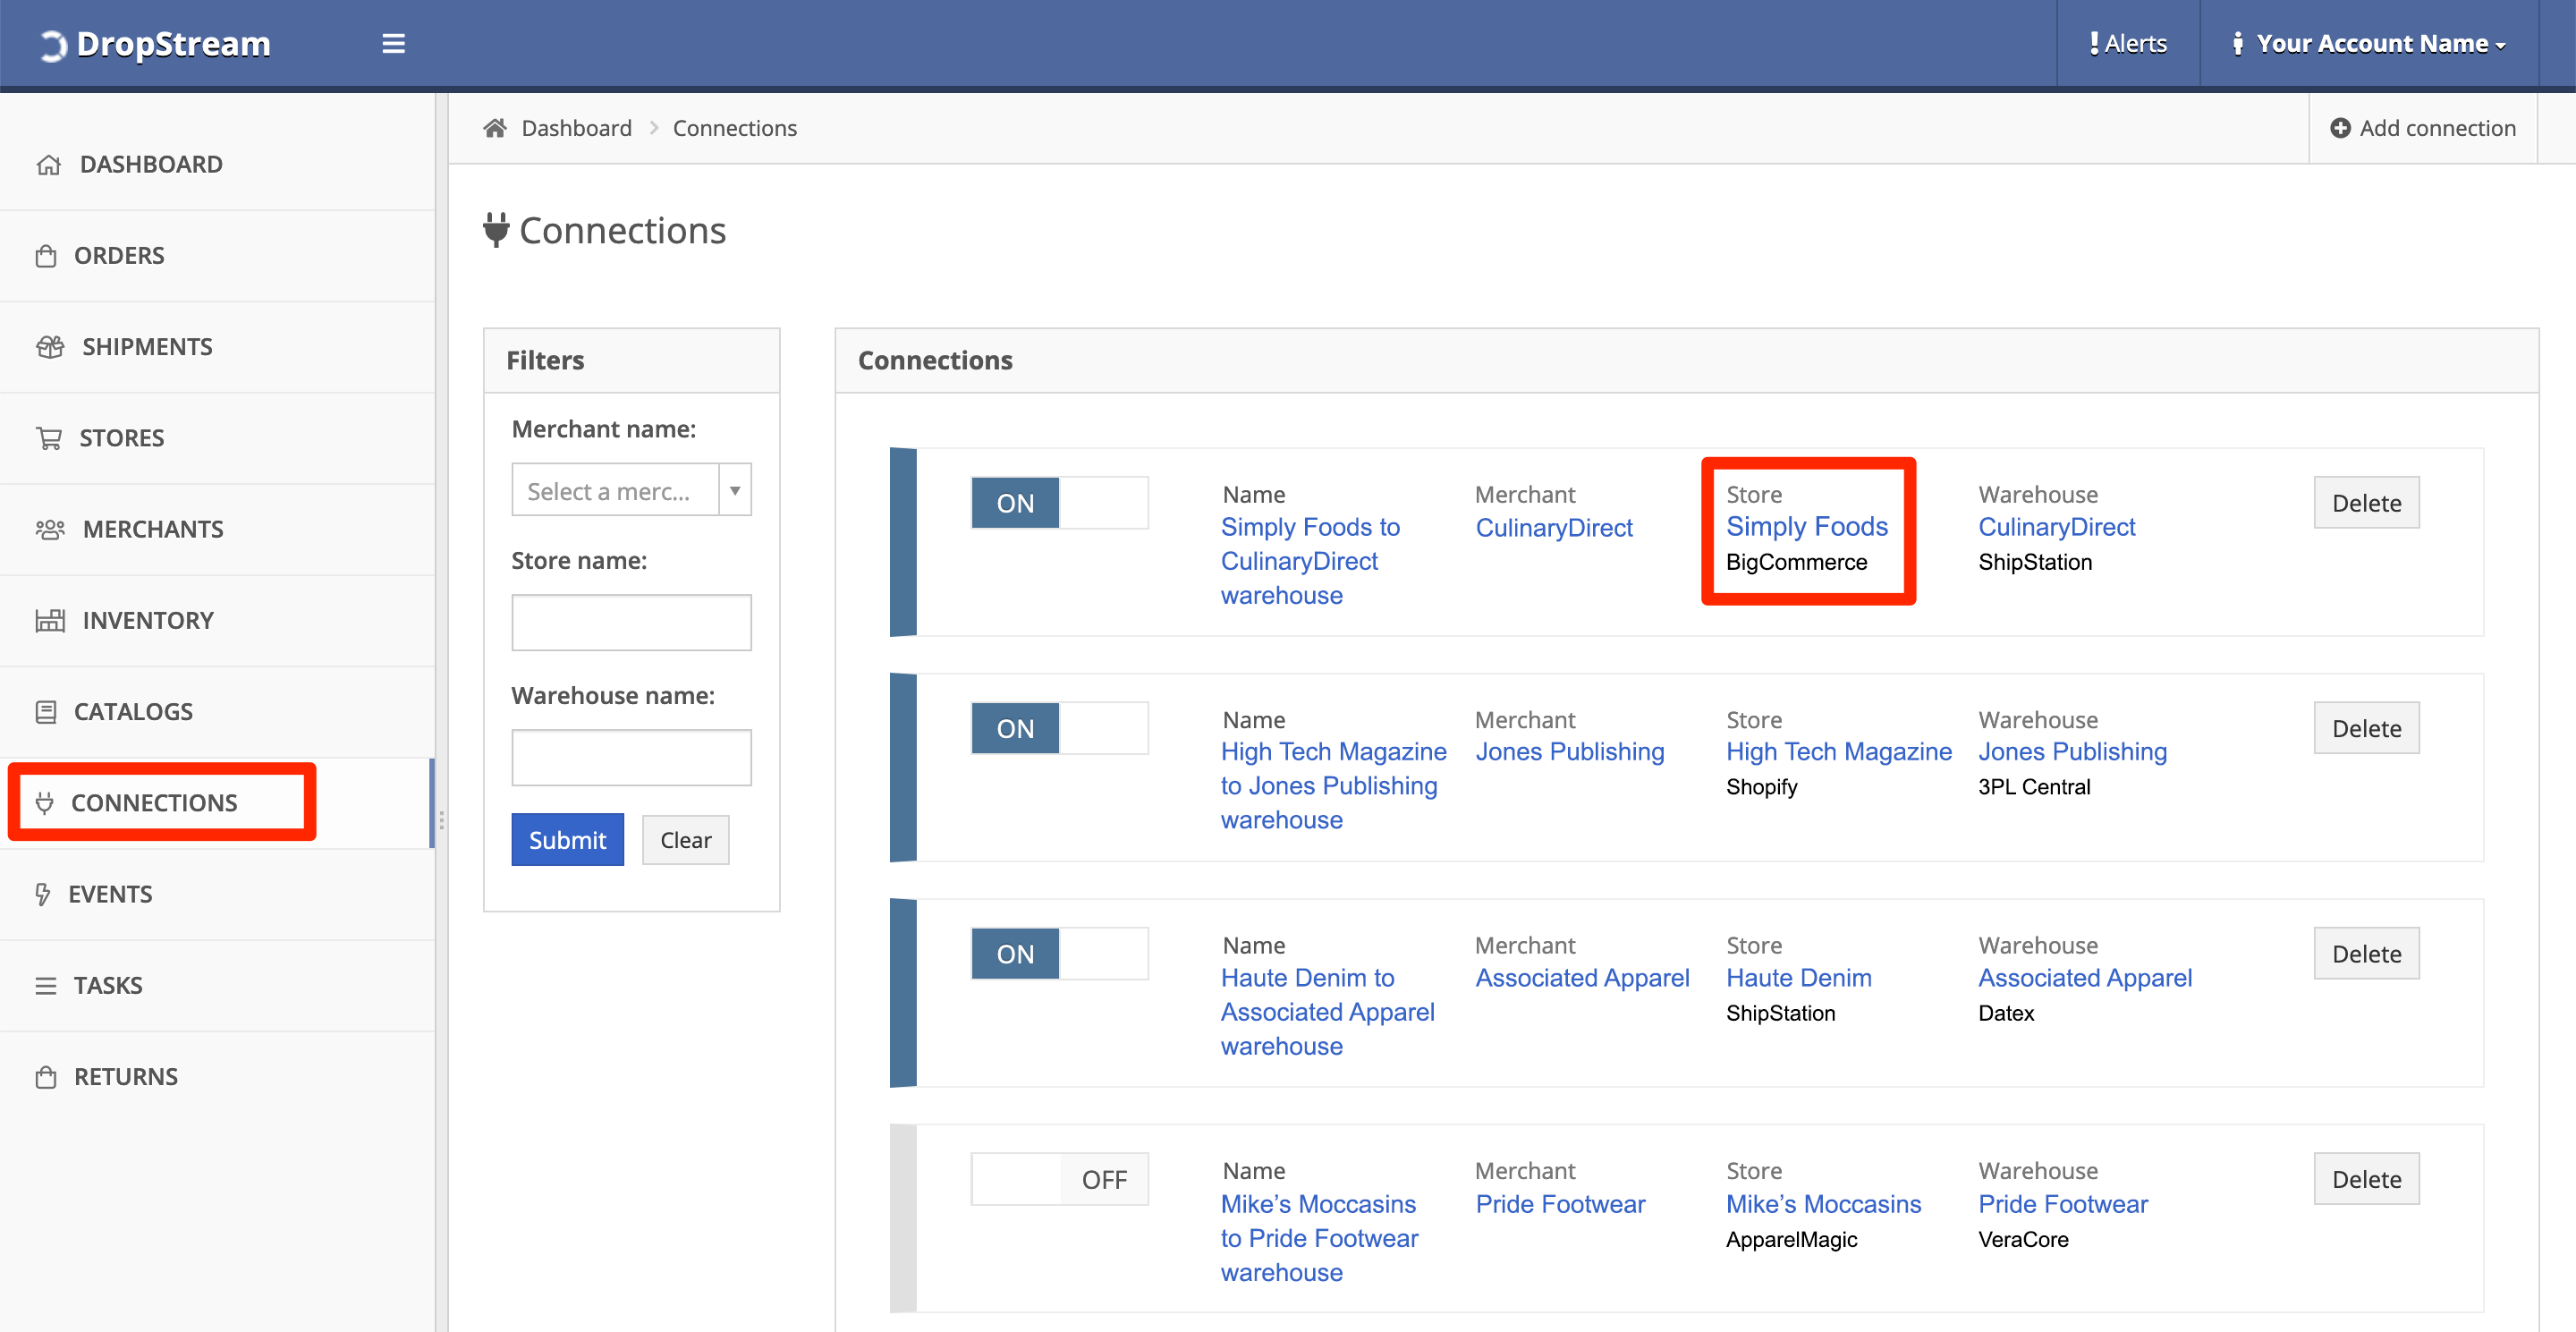2576x1332 pixels.
Task: Turn off the Simply Foods connection toggle
Action: tap(1058, 503)
